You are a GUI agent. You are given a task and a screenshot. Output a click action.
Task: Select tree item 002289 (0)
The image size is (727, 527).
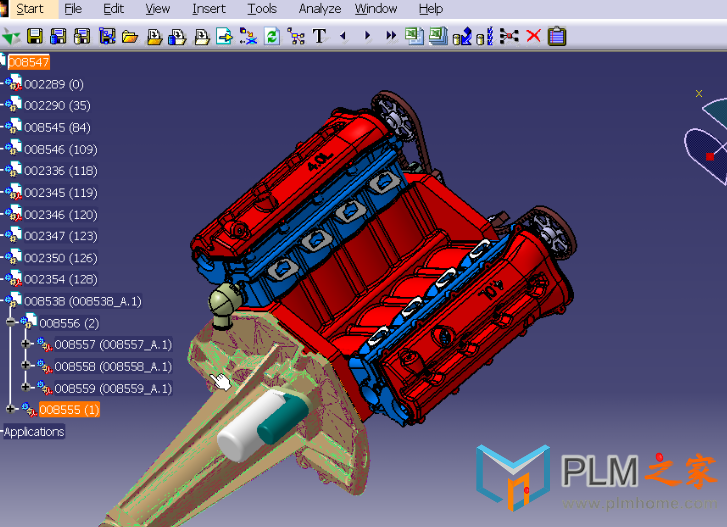tap(54, 84)
